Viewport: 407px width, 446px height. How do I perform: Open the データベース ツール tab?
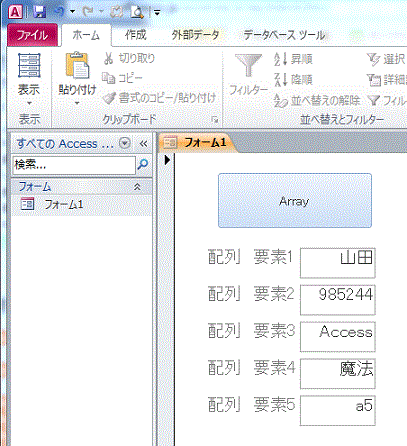point(284,35)
